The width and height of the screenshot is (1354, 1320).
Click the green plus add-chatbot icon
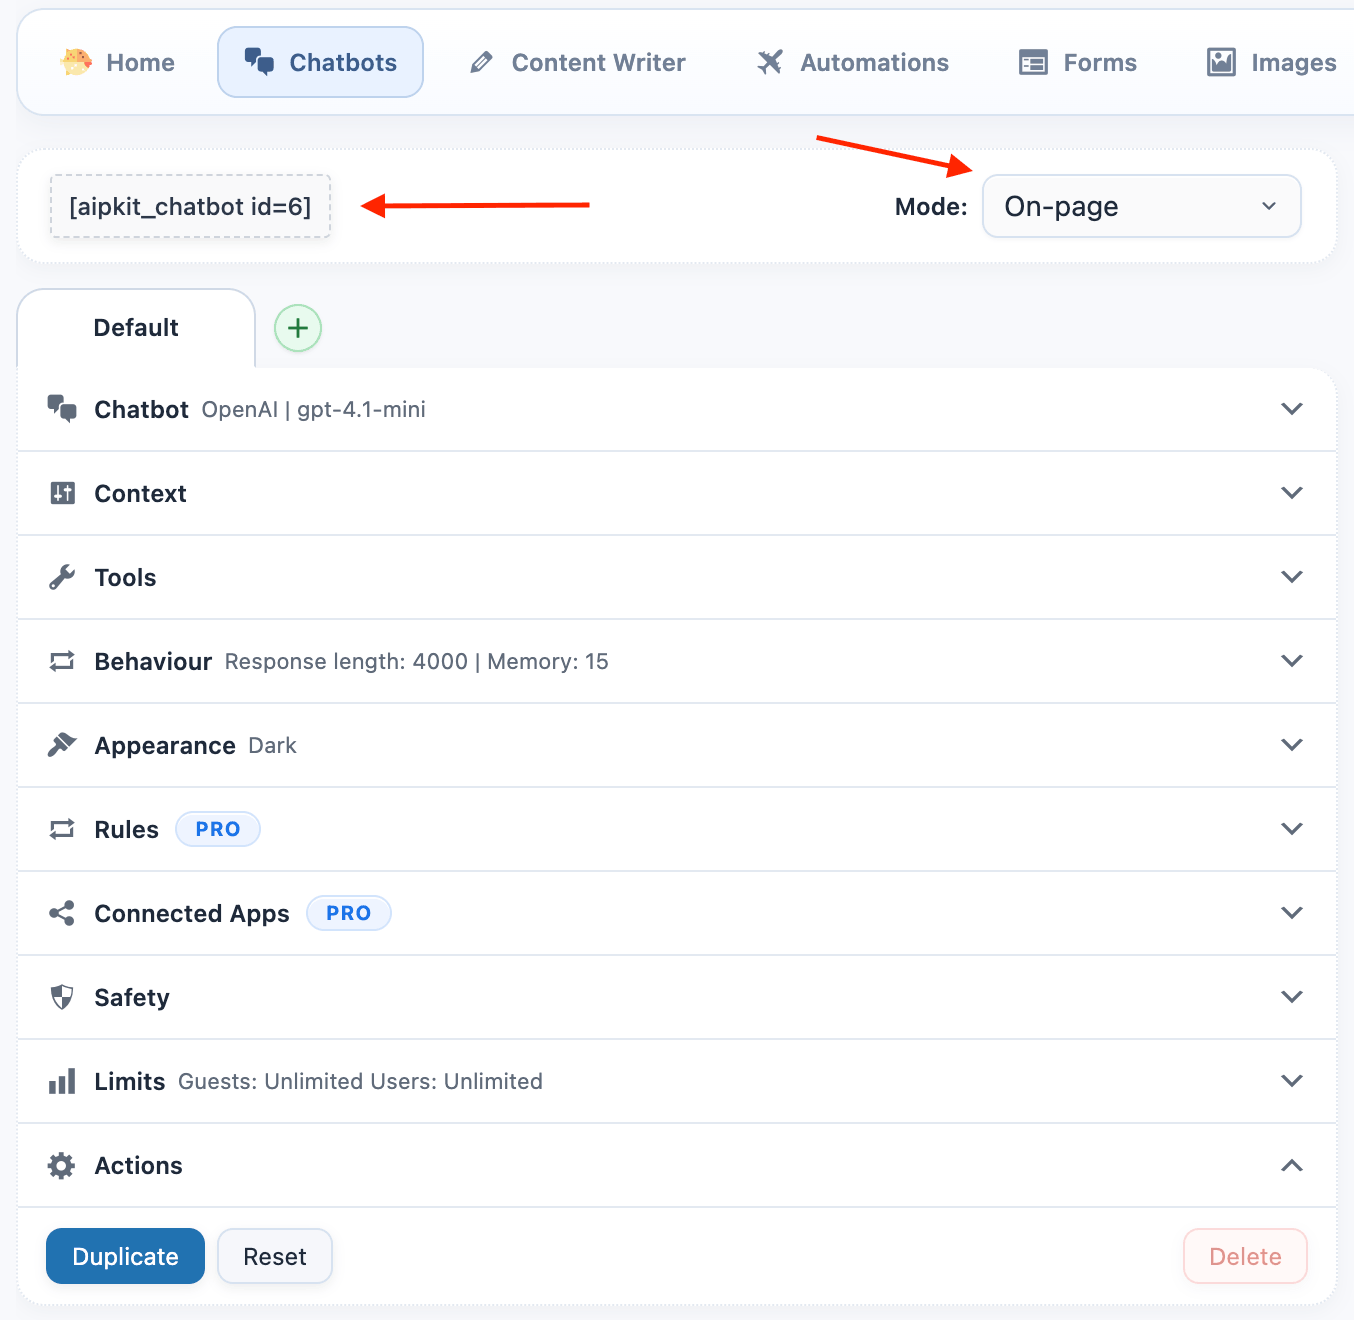click(298, 328)
